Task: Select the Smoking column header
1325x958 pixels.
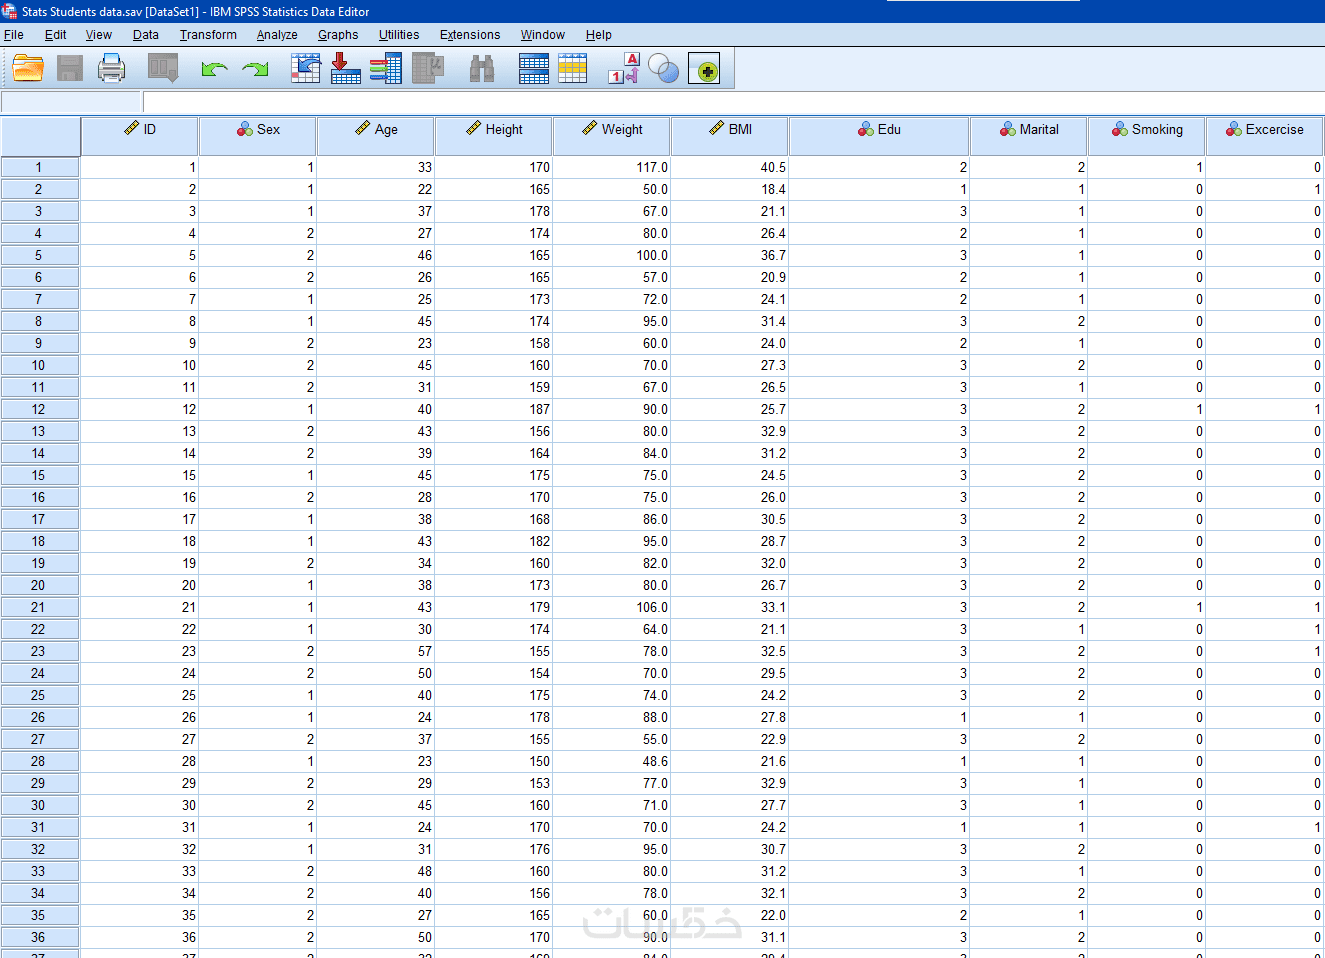Action: click(1147, 136)
